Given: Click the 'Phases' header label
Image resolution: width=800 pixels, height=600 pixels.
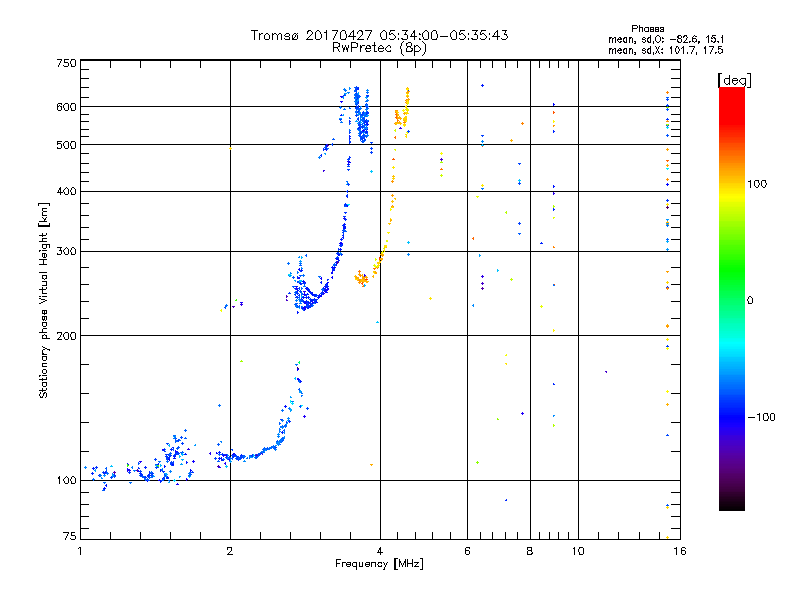Looking at the screenshot, I should click(x=647, y=29).
